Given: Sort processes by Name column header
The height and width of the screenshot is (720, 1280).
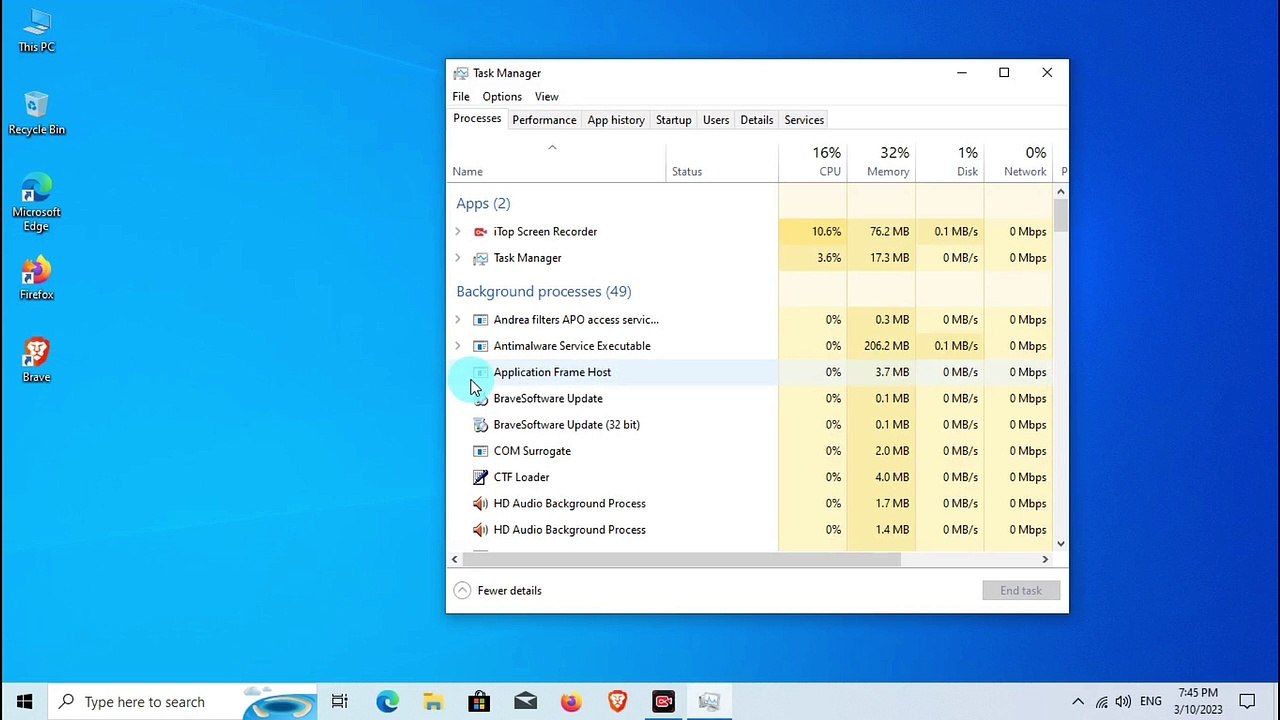Looking at the screenshot, I should click(556, 162).
